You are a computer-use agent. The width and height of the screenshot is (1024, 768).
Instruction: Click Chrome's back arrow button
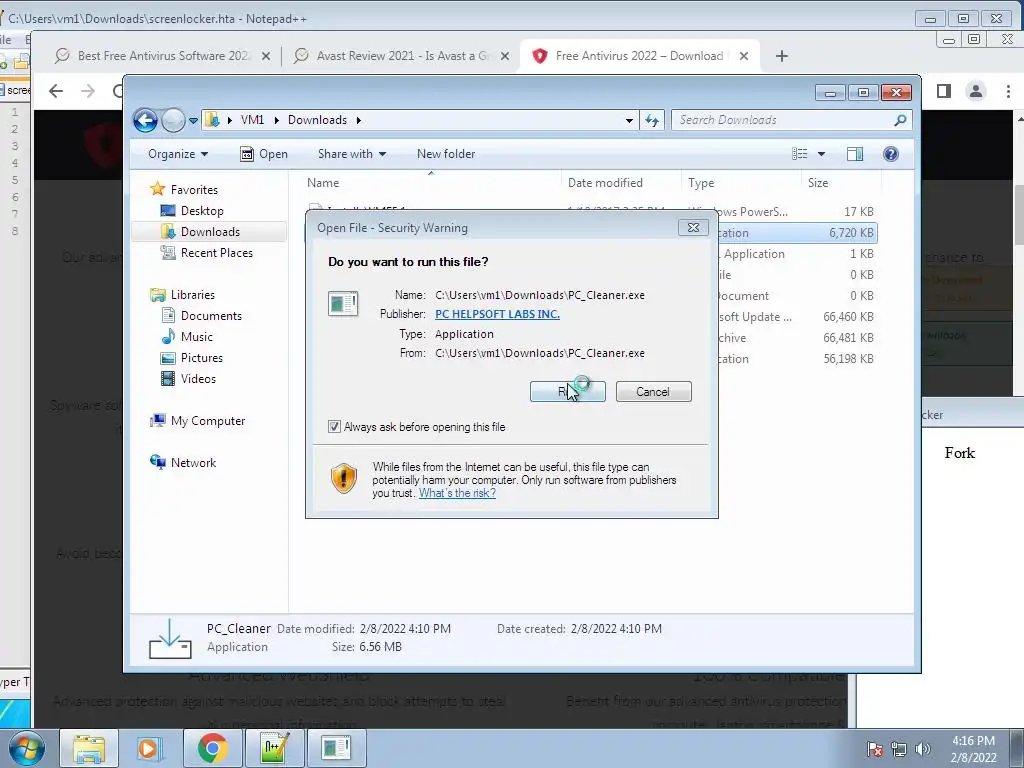coord(56,91)
